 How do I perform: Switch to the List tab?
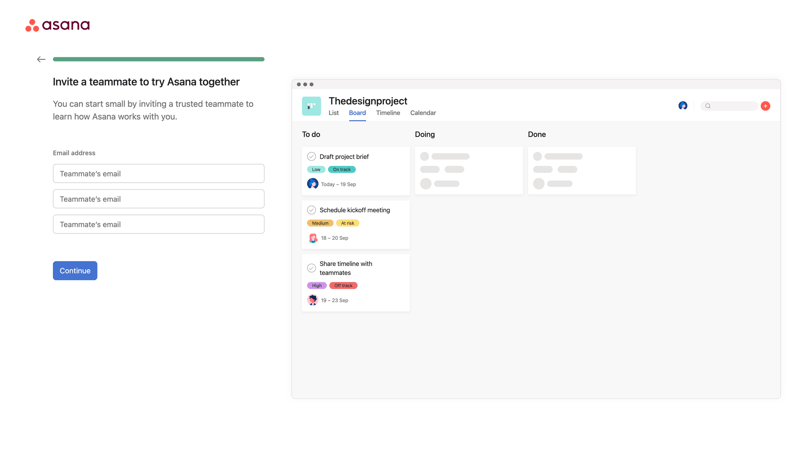(x=334, y=113)
